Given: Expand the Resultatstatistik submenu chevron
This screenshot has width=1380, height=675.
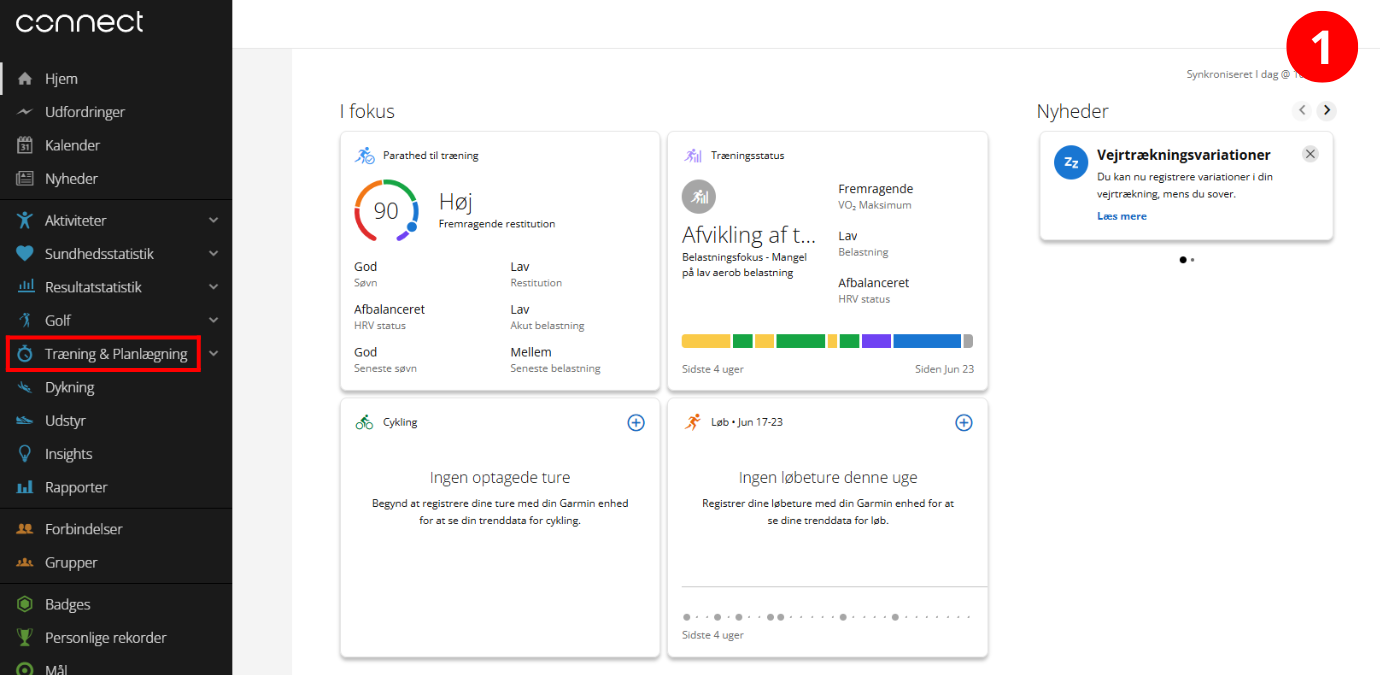Looking at the screenshot, I should [x=213, y=287].
